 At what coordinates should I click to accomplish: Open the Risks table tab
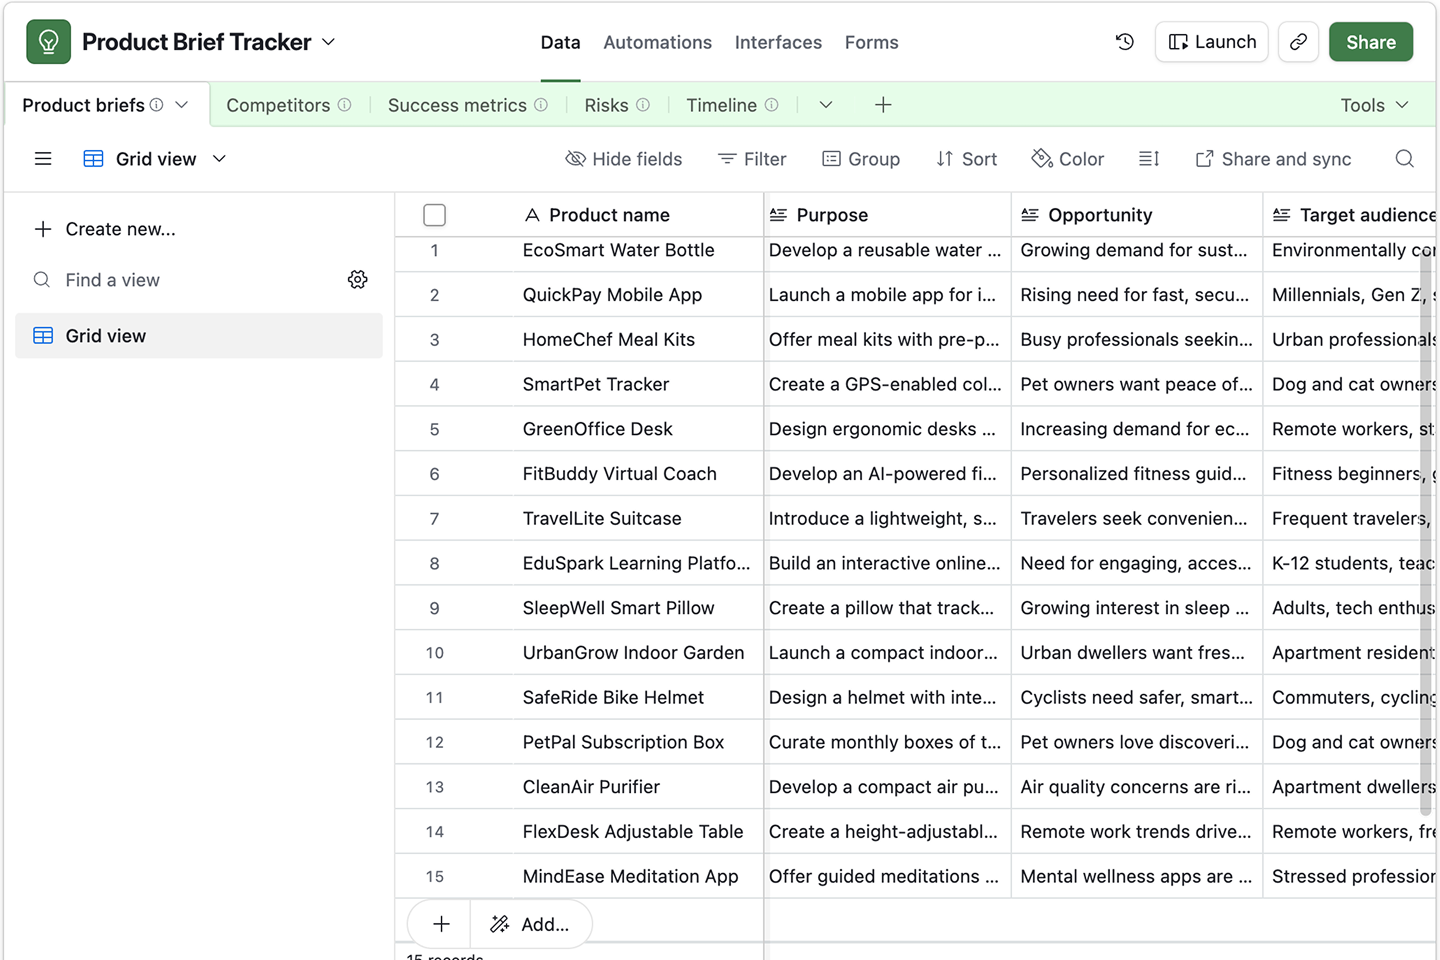(x=606, y=105)
